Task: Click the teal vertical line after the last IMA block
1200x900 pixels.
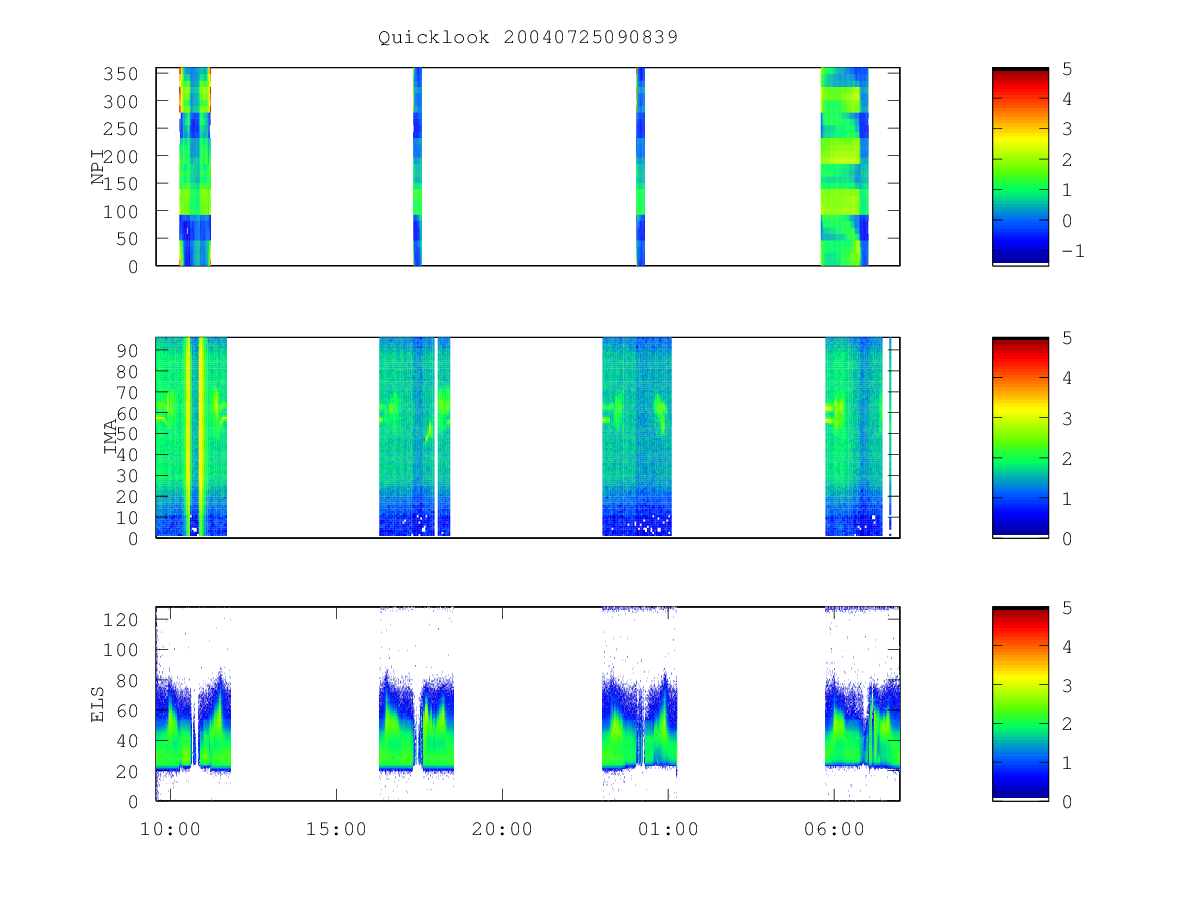Action: [890, 437]
